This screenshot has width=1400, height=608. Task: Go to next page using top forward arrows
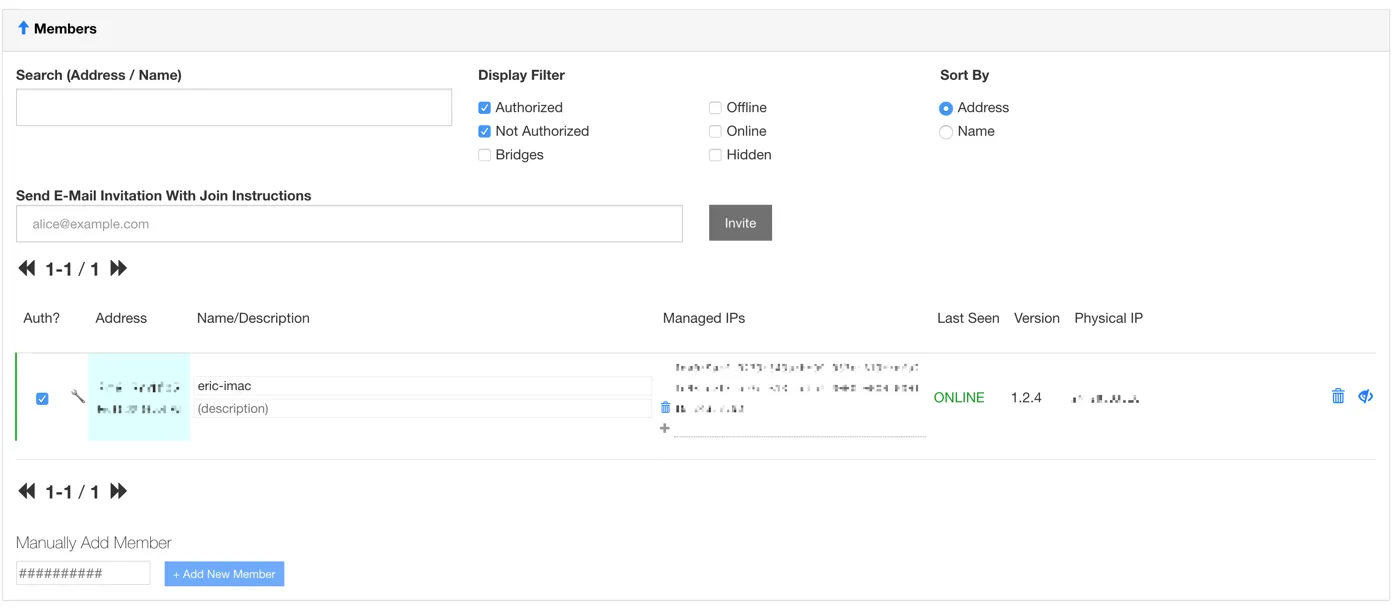point(118,268)
